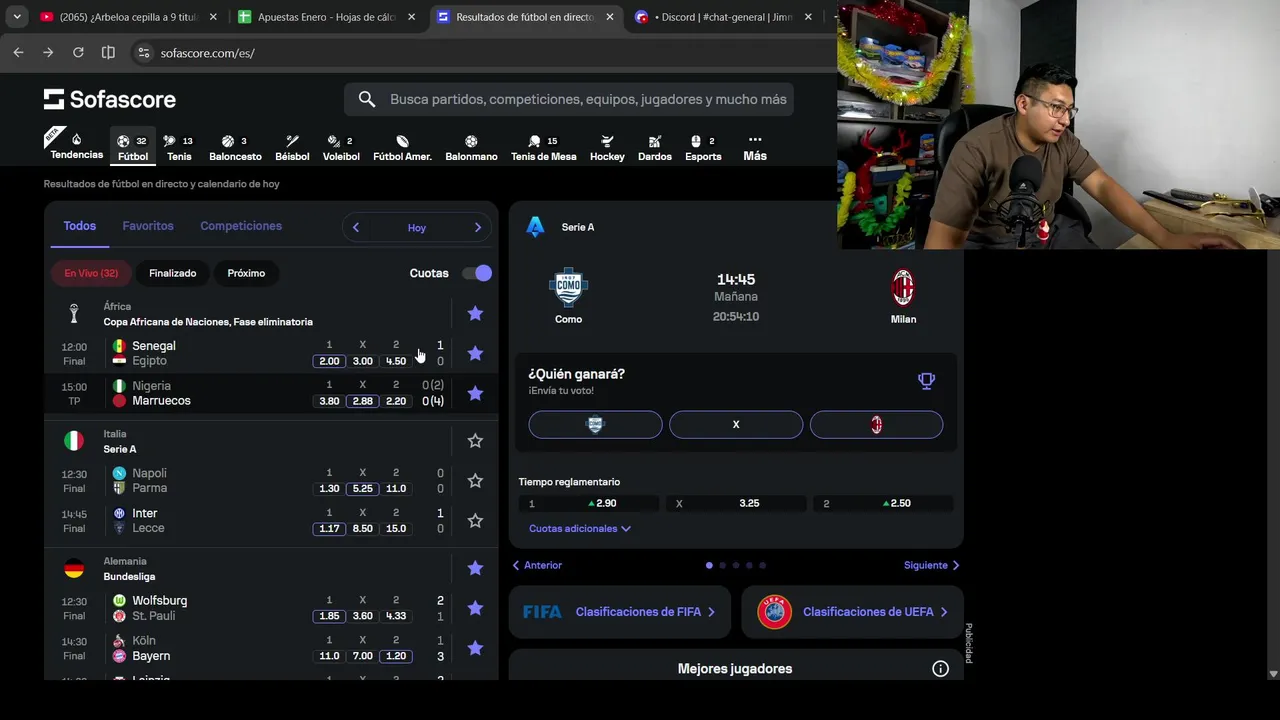Image resolution: width=1280 pixels, height=720 pixels.
Task: Open the Hoy date picker
Action: pyautogui.click(x=417, y=228)
